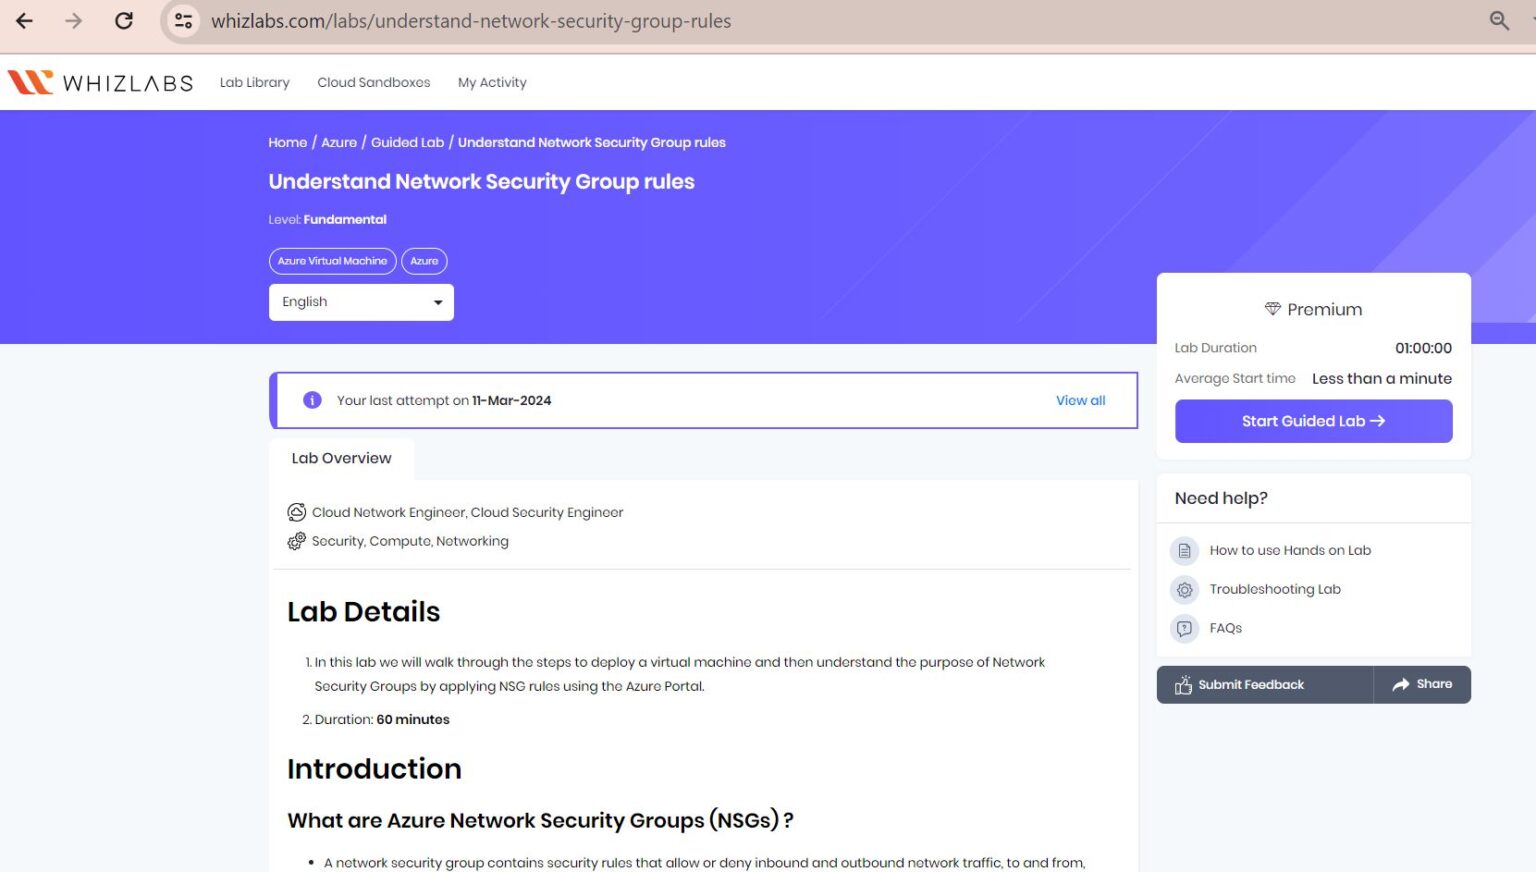
Task: Open the Cloud Sandboxes menu item
Action: [373, 82]
